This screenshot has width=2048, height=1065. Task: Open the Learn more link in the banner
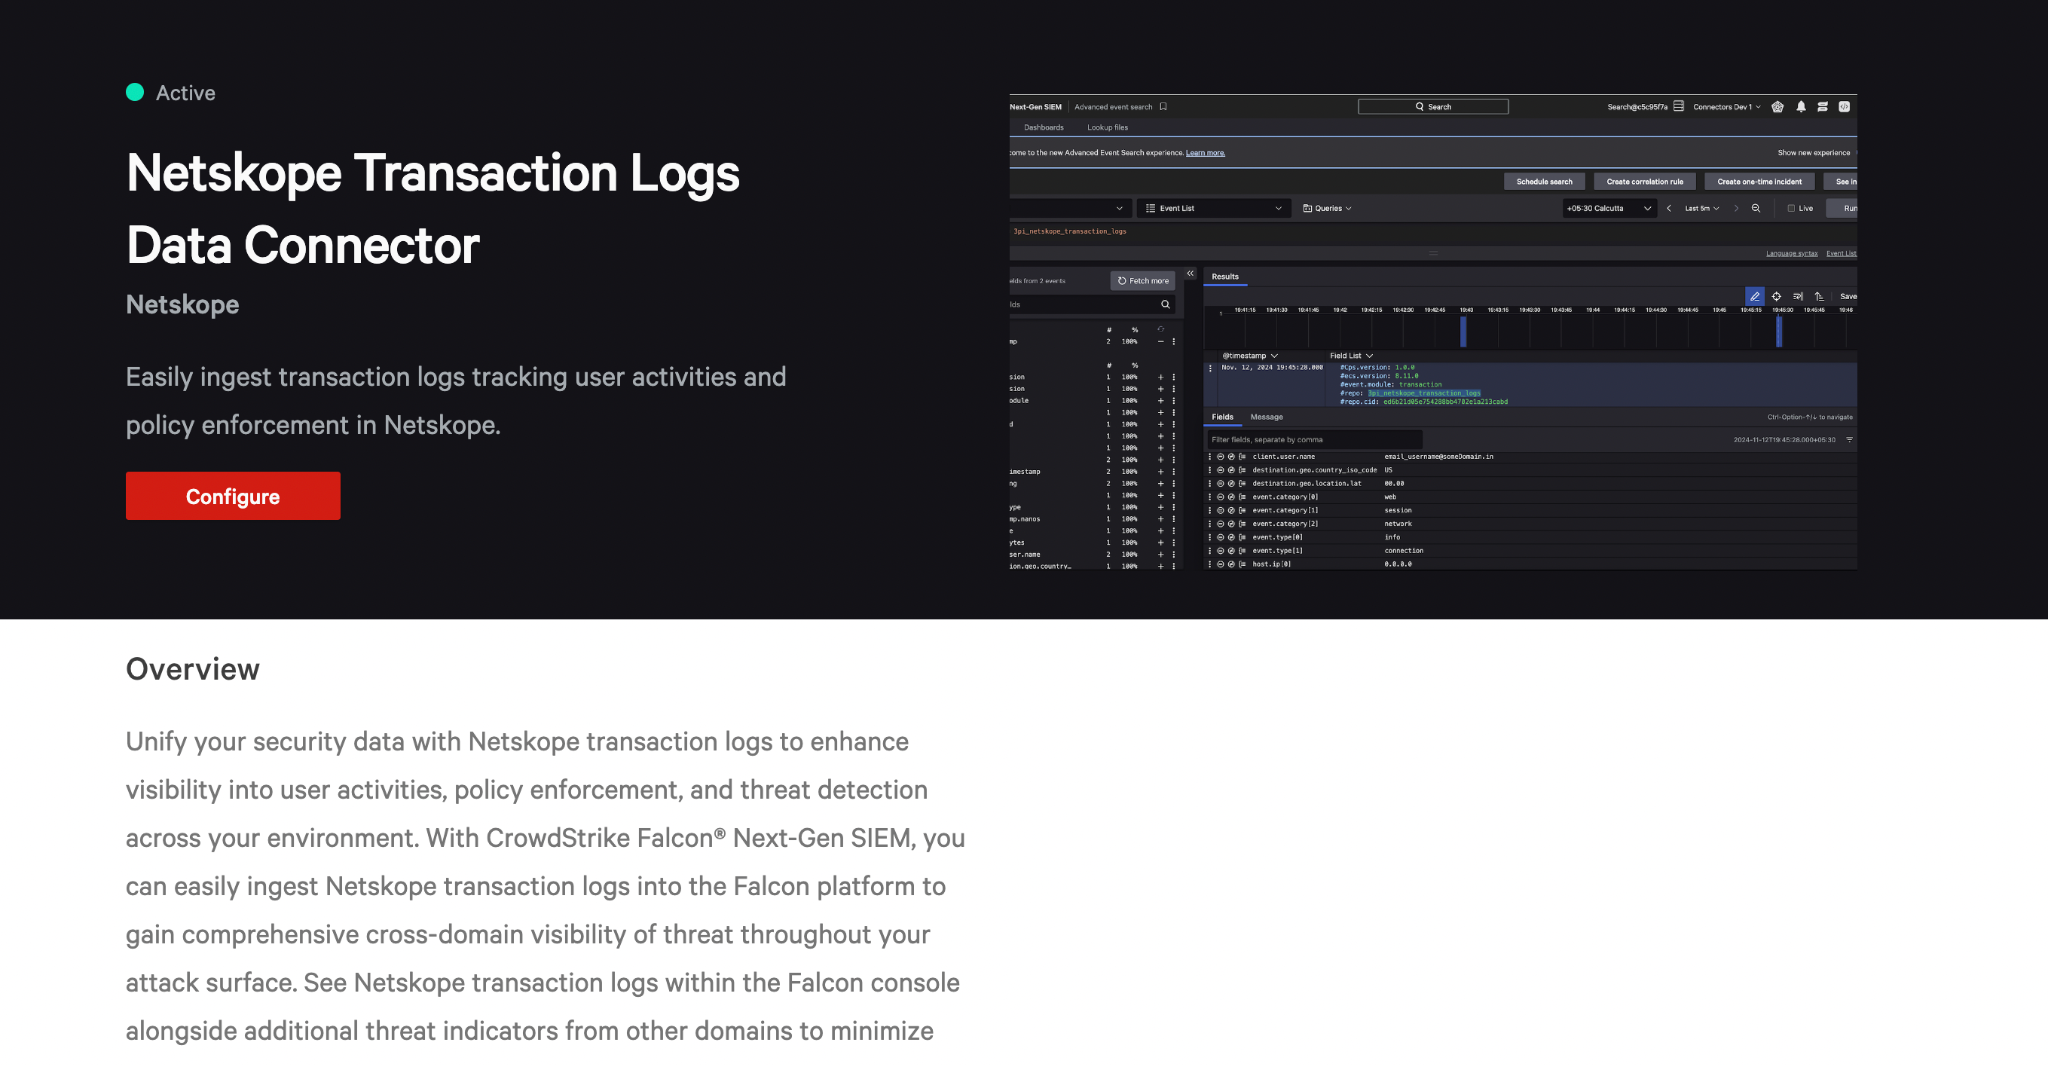point(1205,152)
